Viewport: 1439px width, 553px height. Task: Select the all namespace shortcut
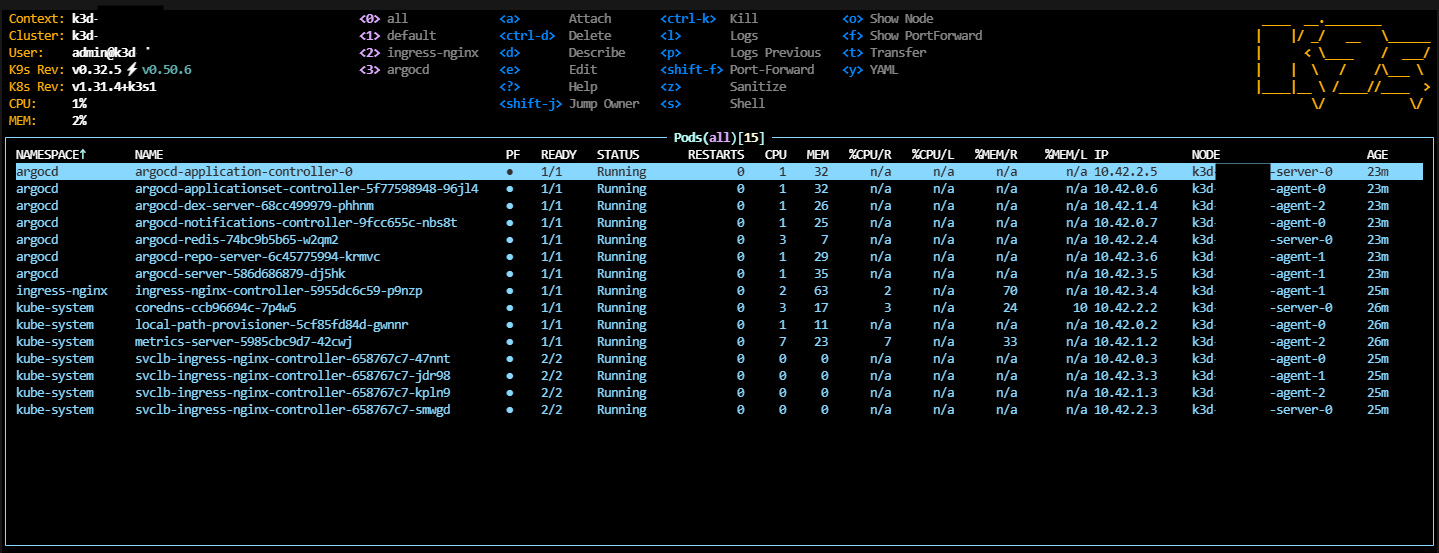pyautogui.click(x=383, y=19)
